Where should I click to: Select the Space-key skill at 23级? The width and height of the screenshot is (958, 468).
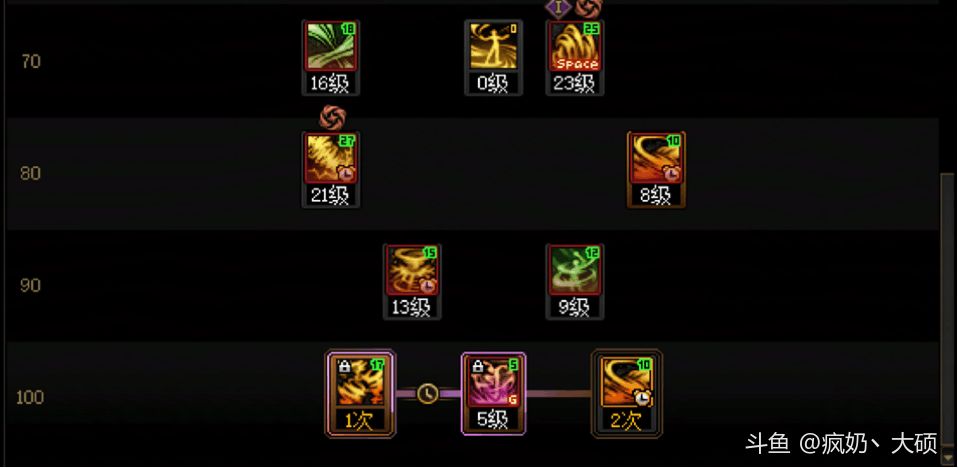[x=575, y=46]
